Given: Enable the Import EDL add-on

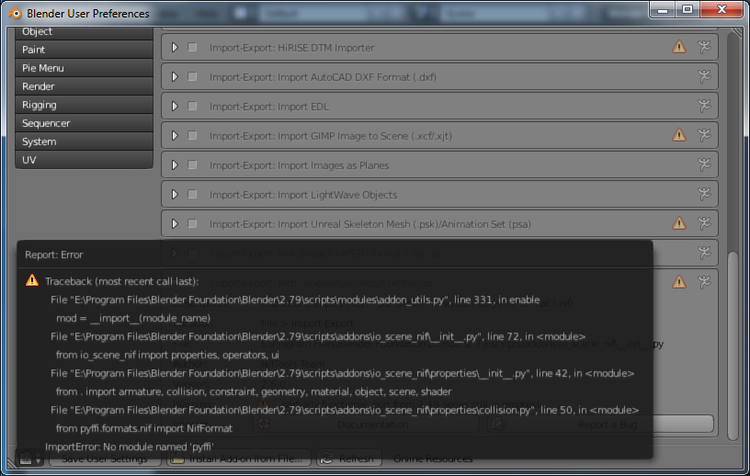Looking at the screenshot, I should [x=192, y=106].
